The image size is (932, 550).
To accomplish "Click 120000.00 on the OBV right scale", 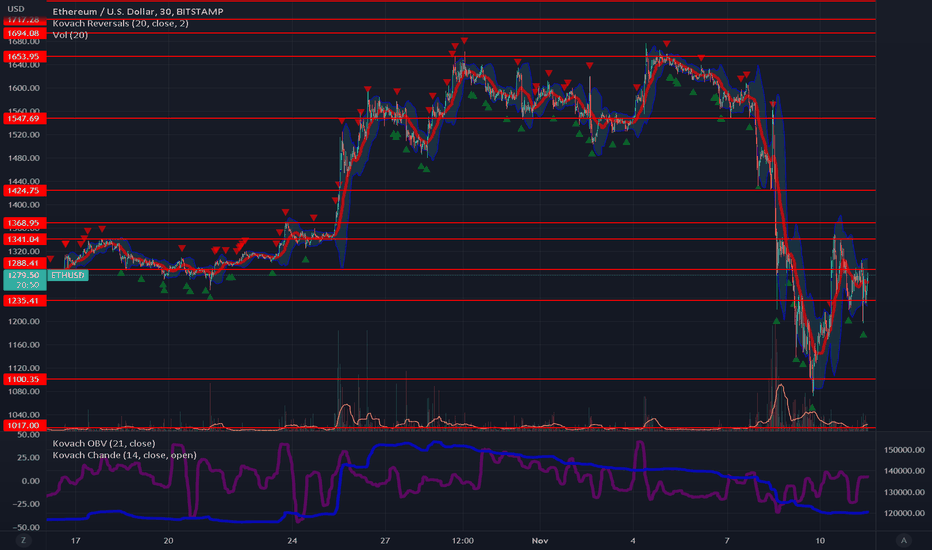I will tap(904, 513).
